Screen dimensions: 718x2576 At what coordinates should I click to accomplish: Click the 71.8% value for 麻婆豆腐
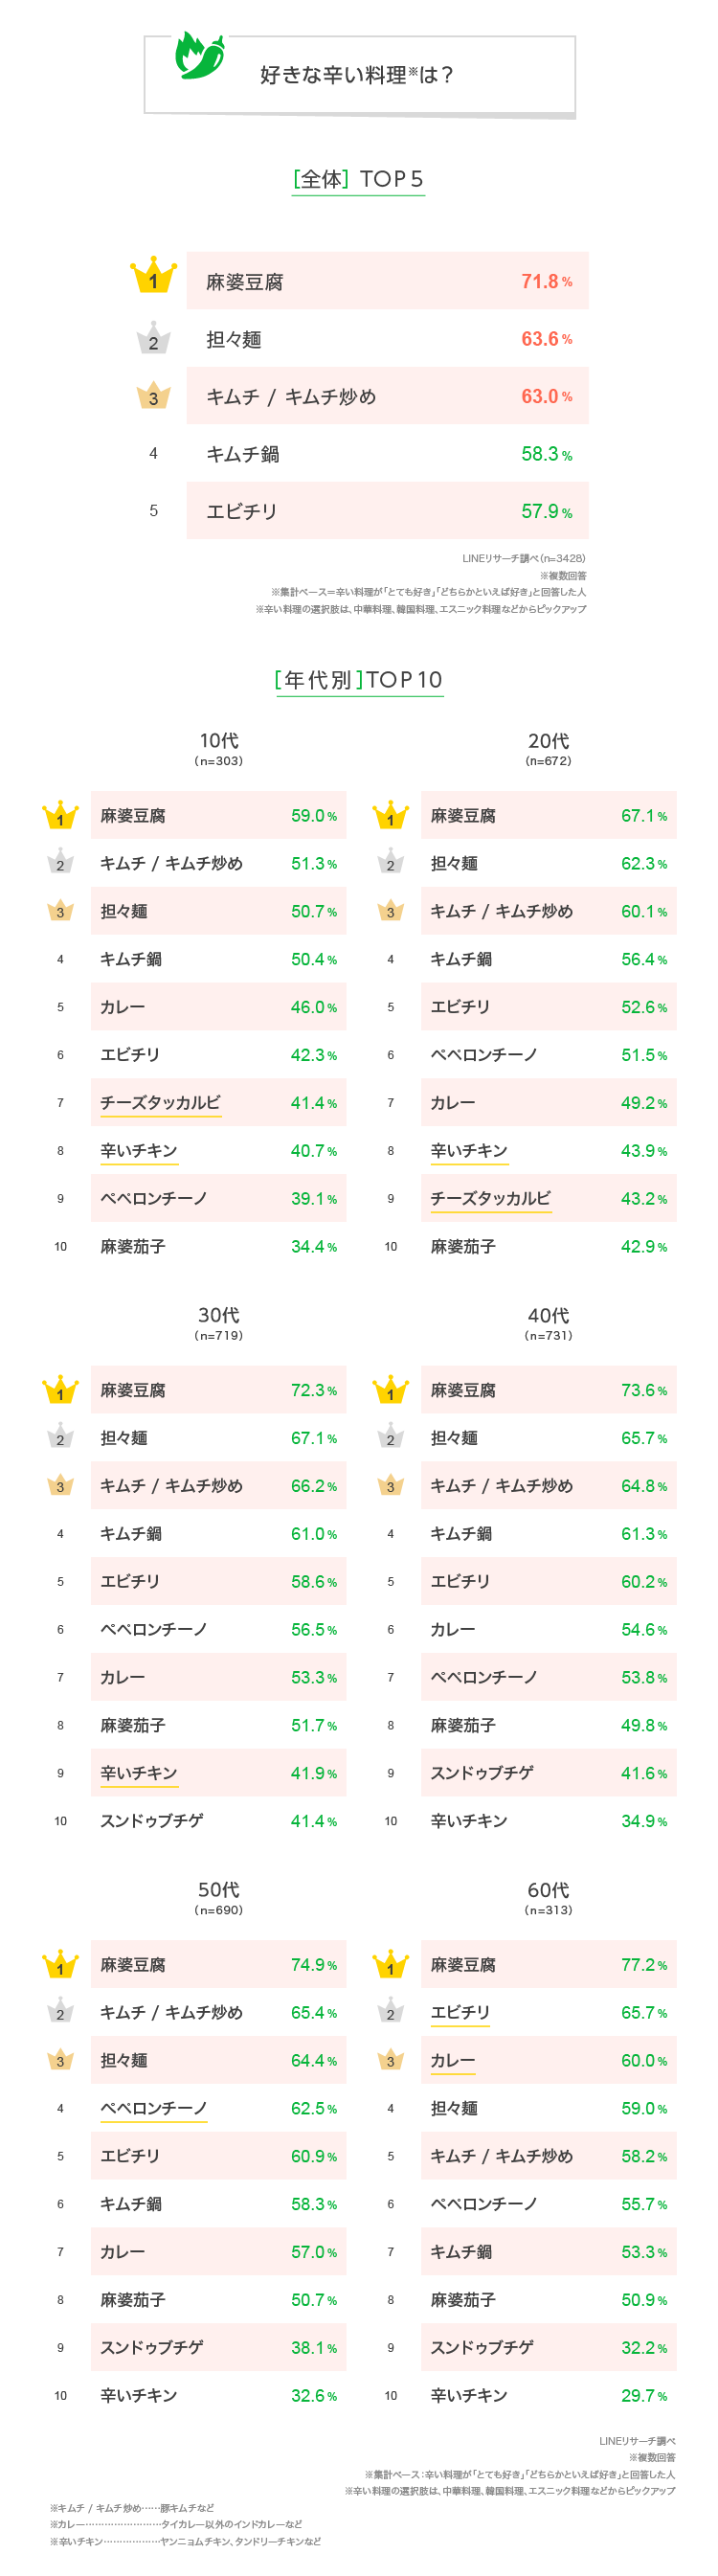(x=546, y=281)
